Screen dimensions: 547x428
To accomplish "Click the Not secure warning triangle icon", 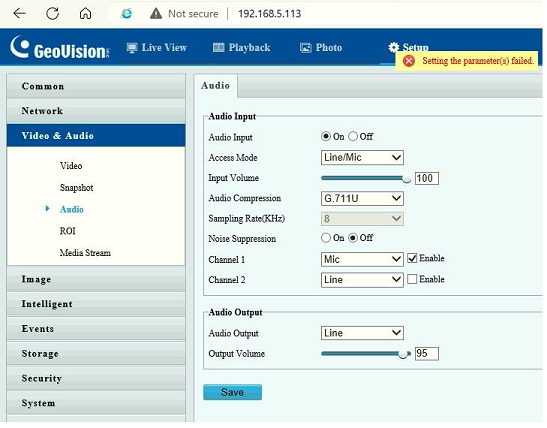I will pyautogui.click(x=156, y=14).
